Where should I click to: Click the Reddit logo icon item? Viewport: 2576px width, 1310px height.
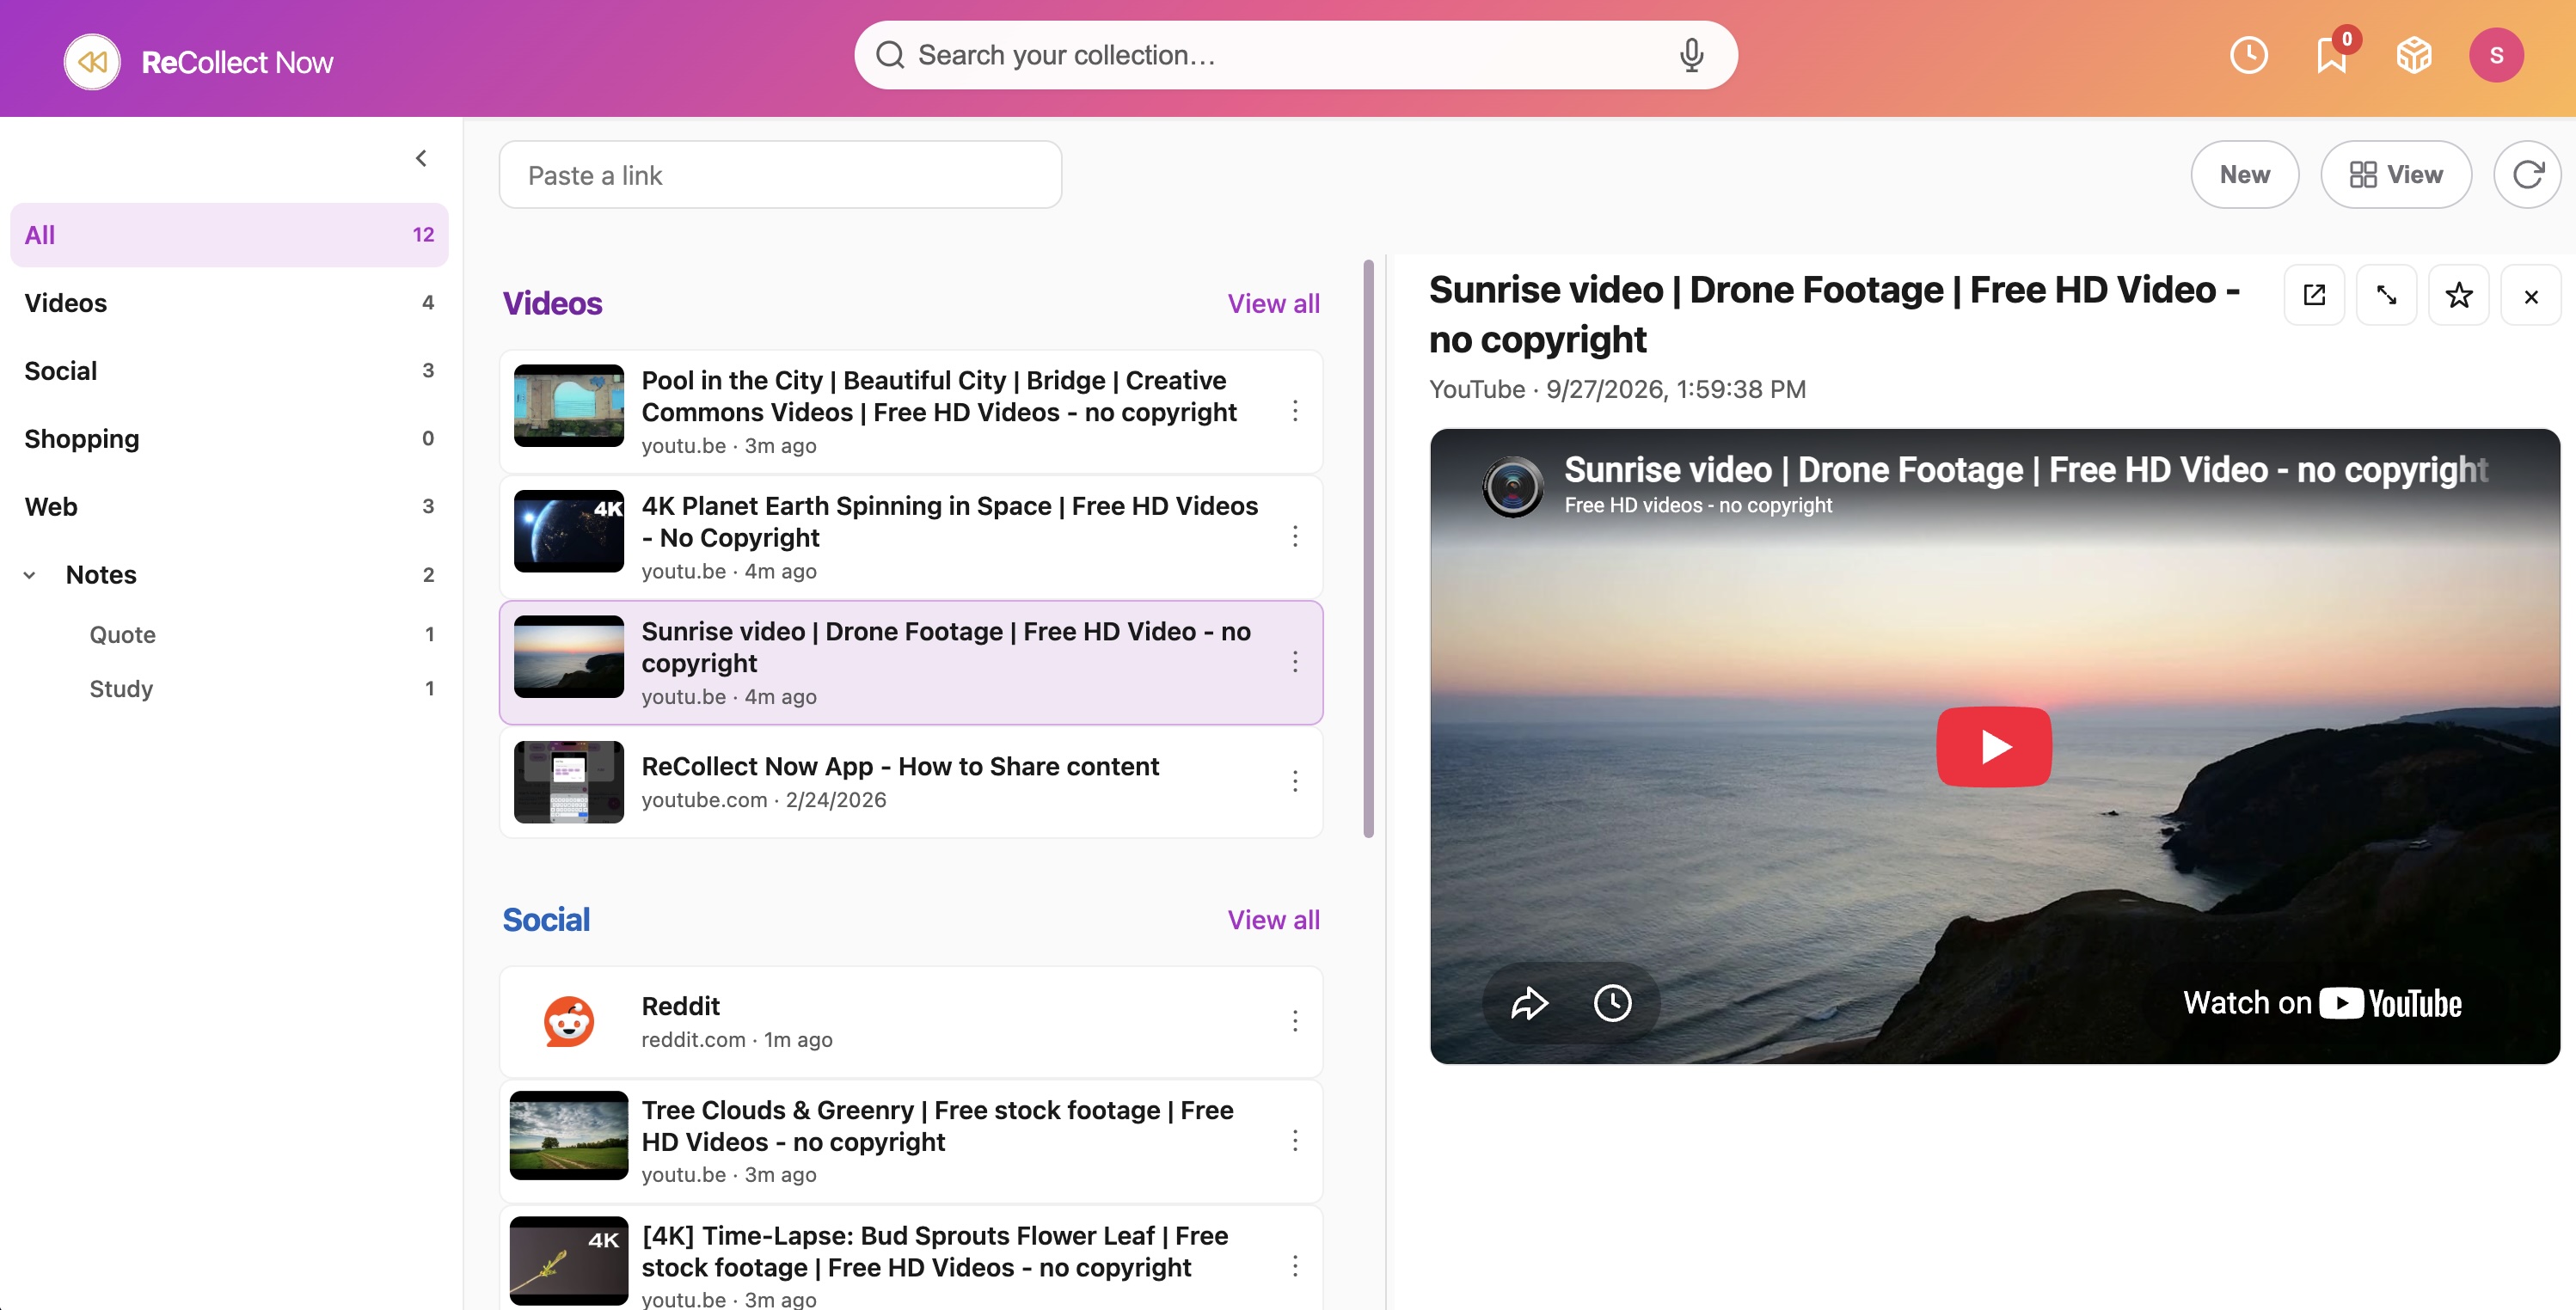[568, 1021]
